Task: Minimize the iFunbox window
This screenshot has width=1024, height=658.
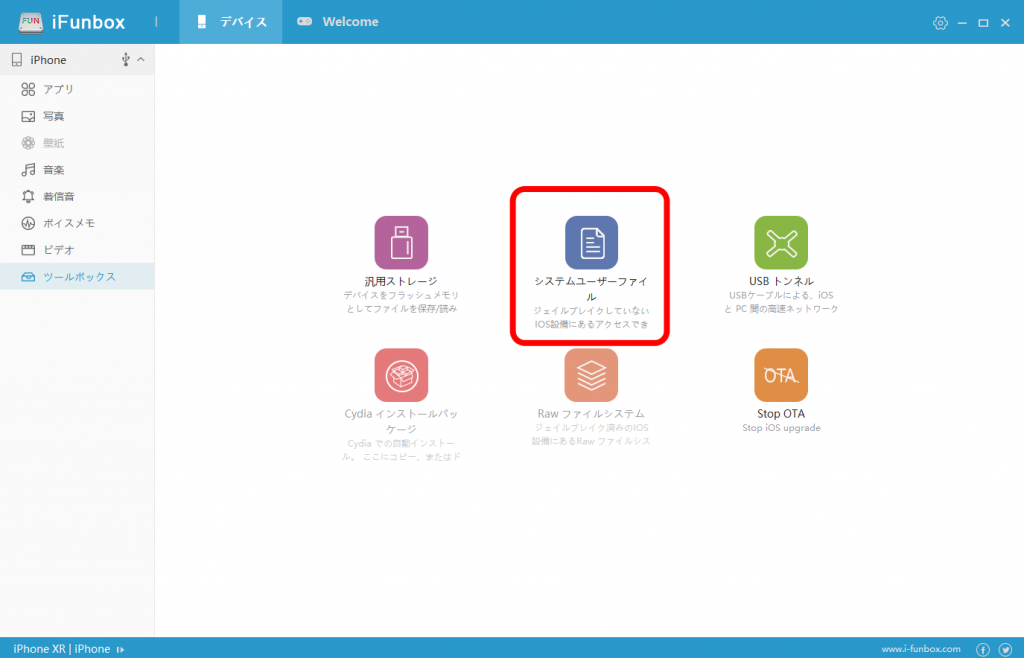Action: (x=962, y=23)
